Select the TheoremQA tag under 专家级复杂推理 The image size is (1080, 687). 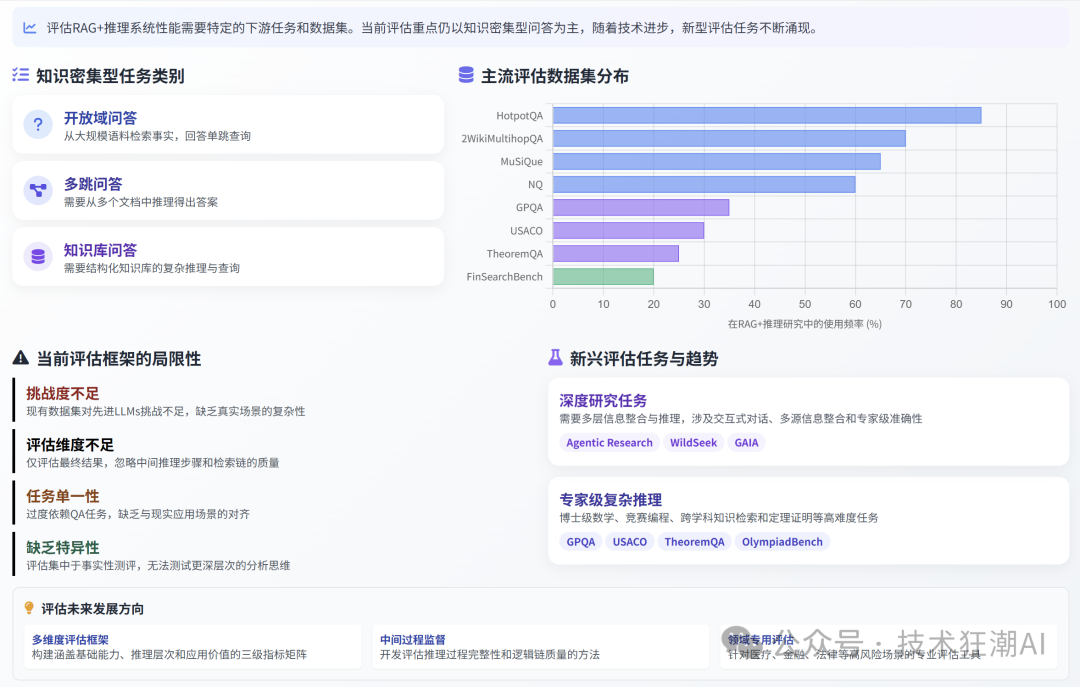[694, 542]
